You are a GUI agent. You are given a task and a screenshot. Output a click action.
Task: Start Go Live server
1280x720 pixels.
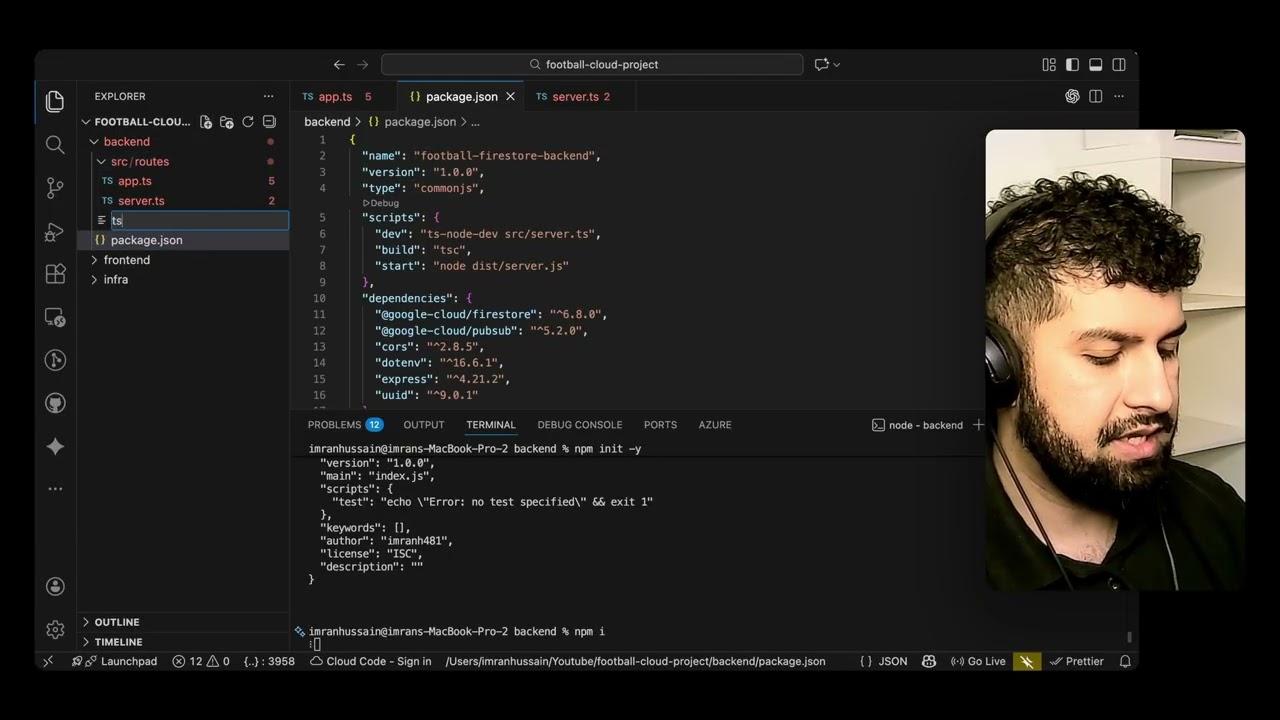pos(978,661)
